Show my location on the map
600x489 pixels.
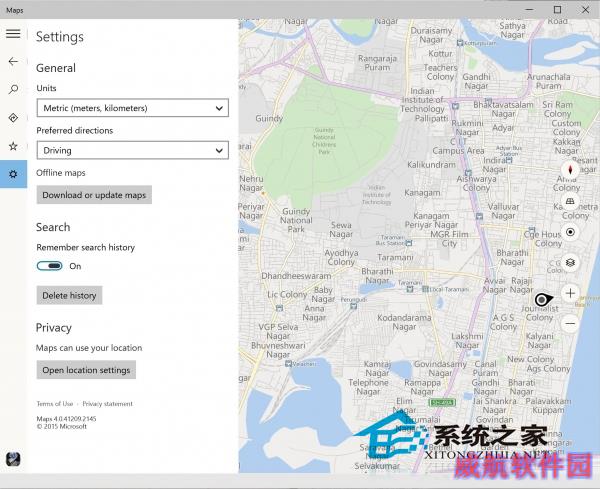[x=570, y=232]
